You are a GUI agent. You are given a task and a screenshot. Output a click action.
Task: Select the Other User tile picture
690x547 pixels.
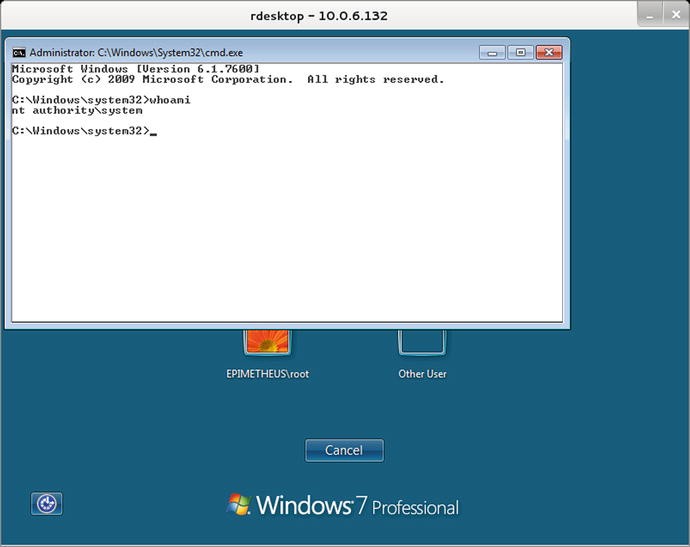[422, 342]
